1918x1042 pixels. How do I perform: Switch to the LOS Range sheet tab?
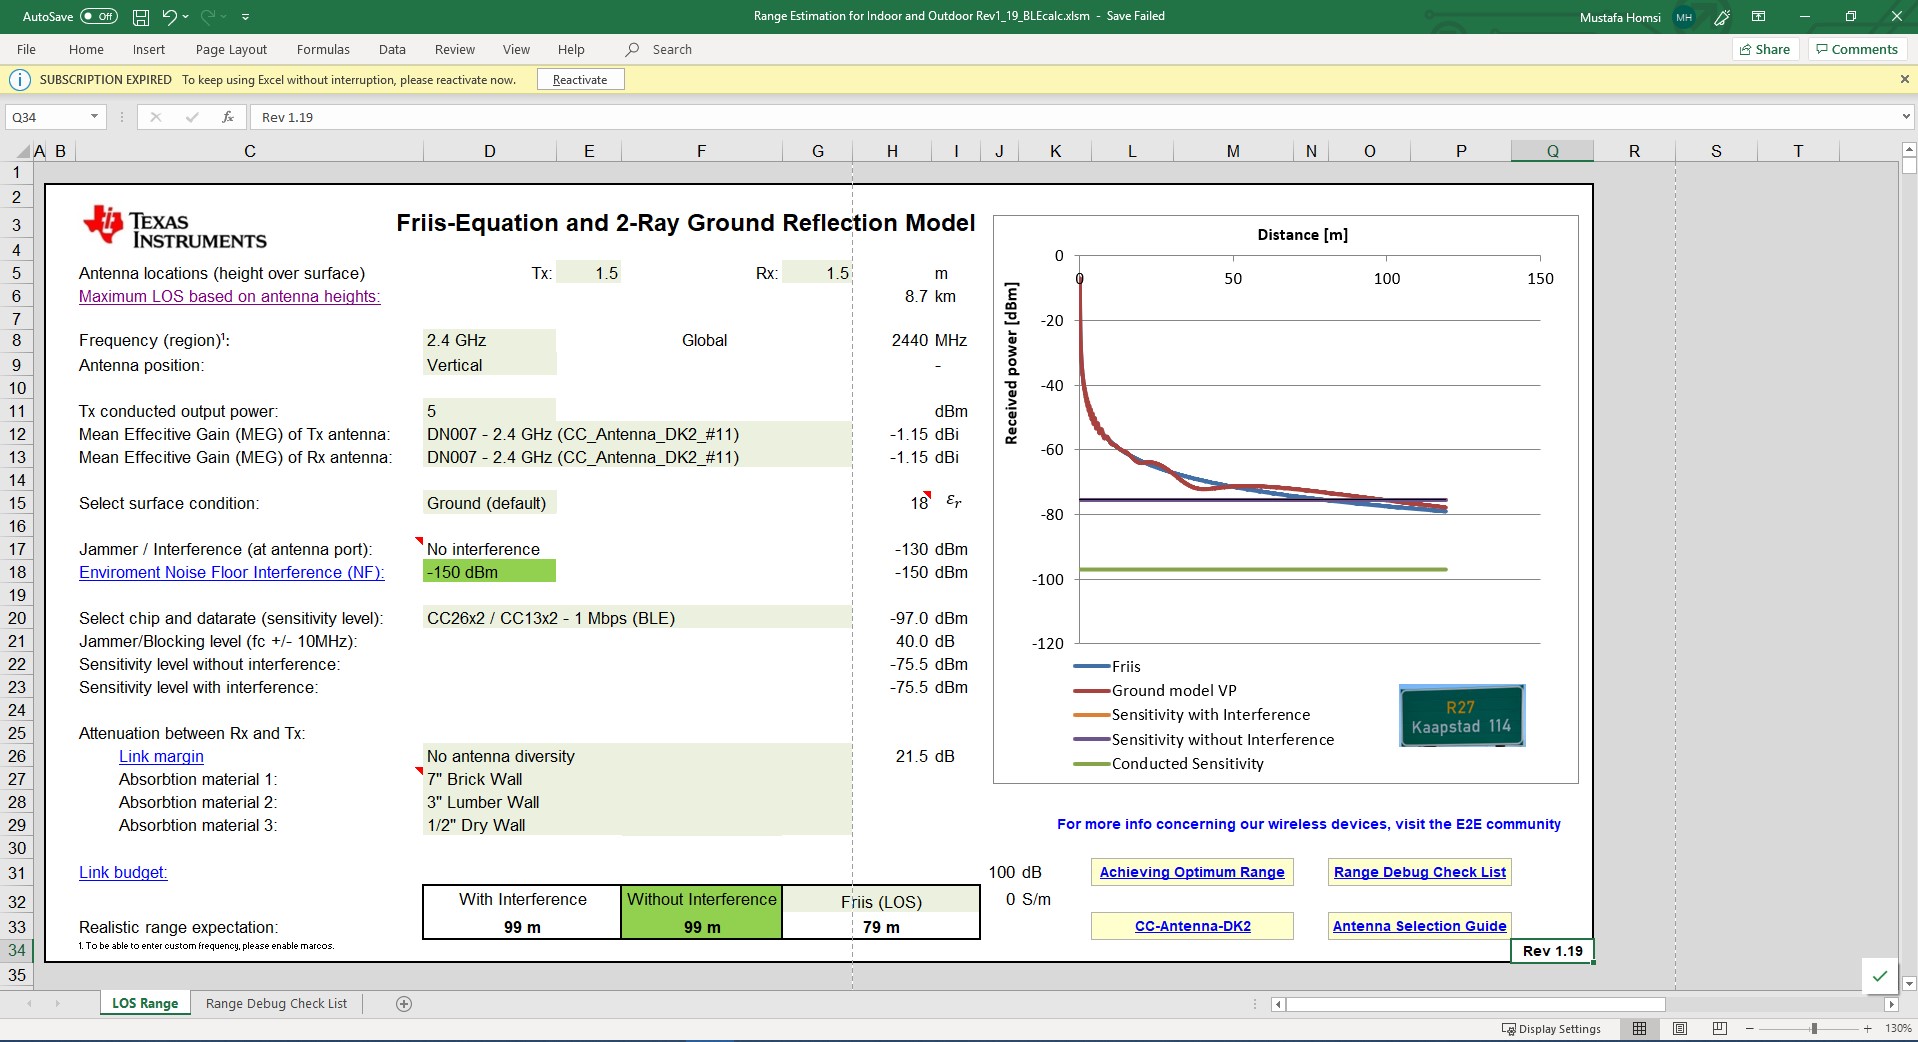[145, 1003]
